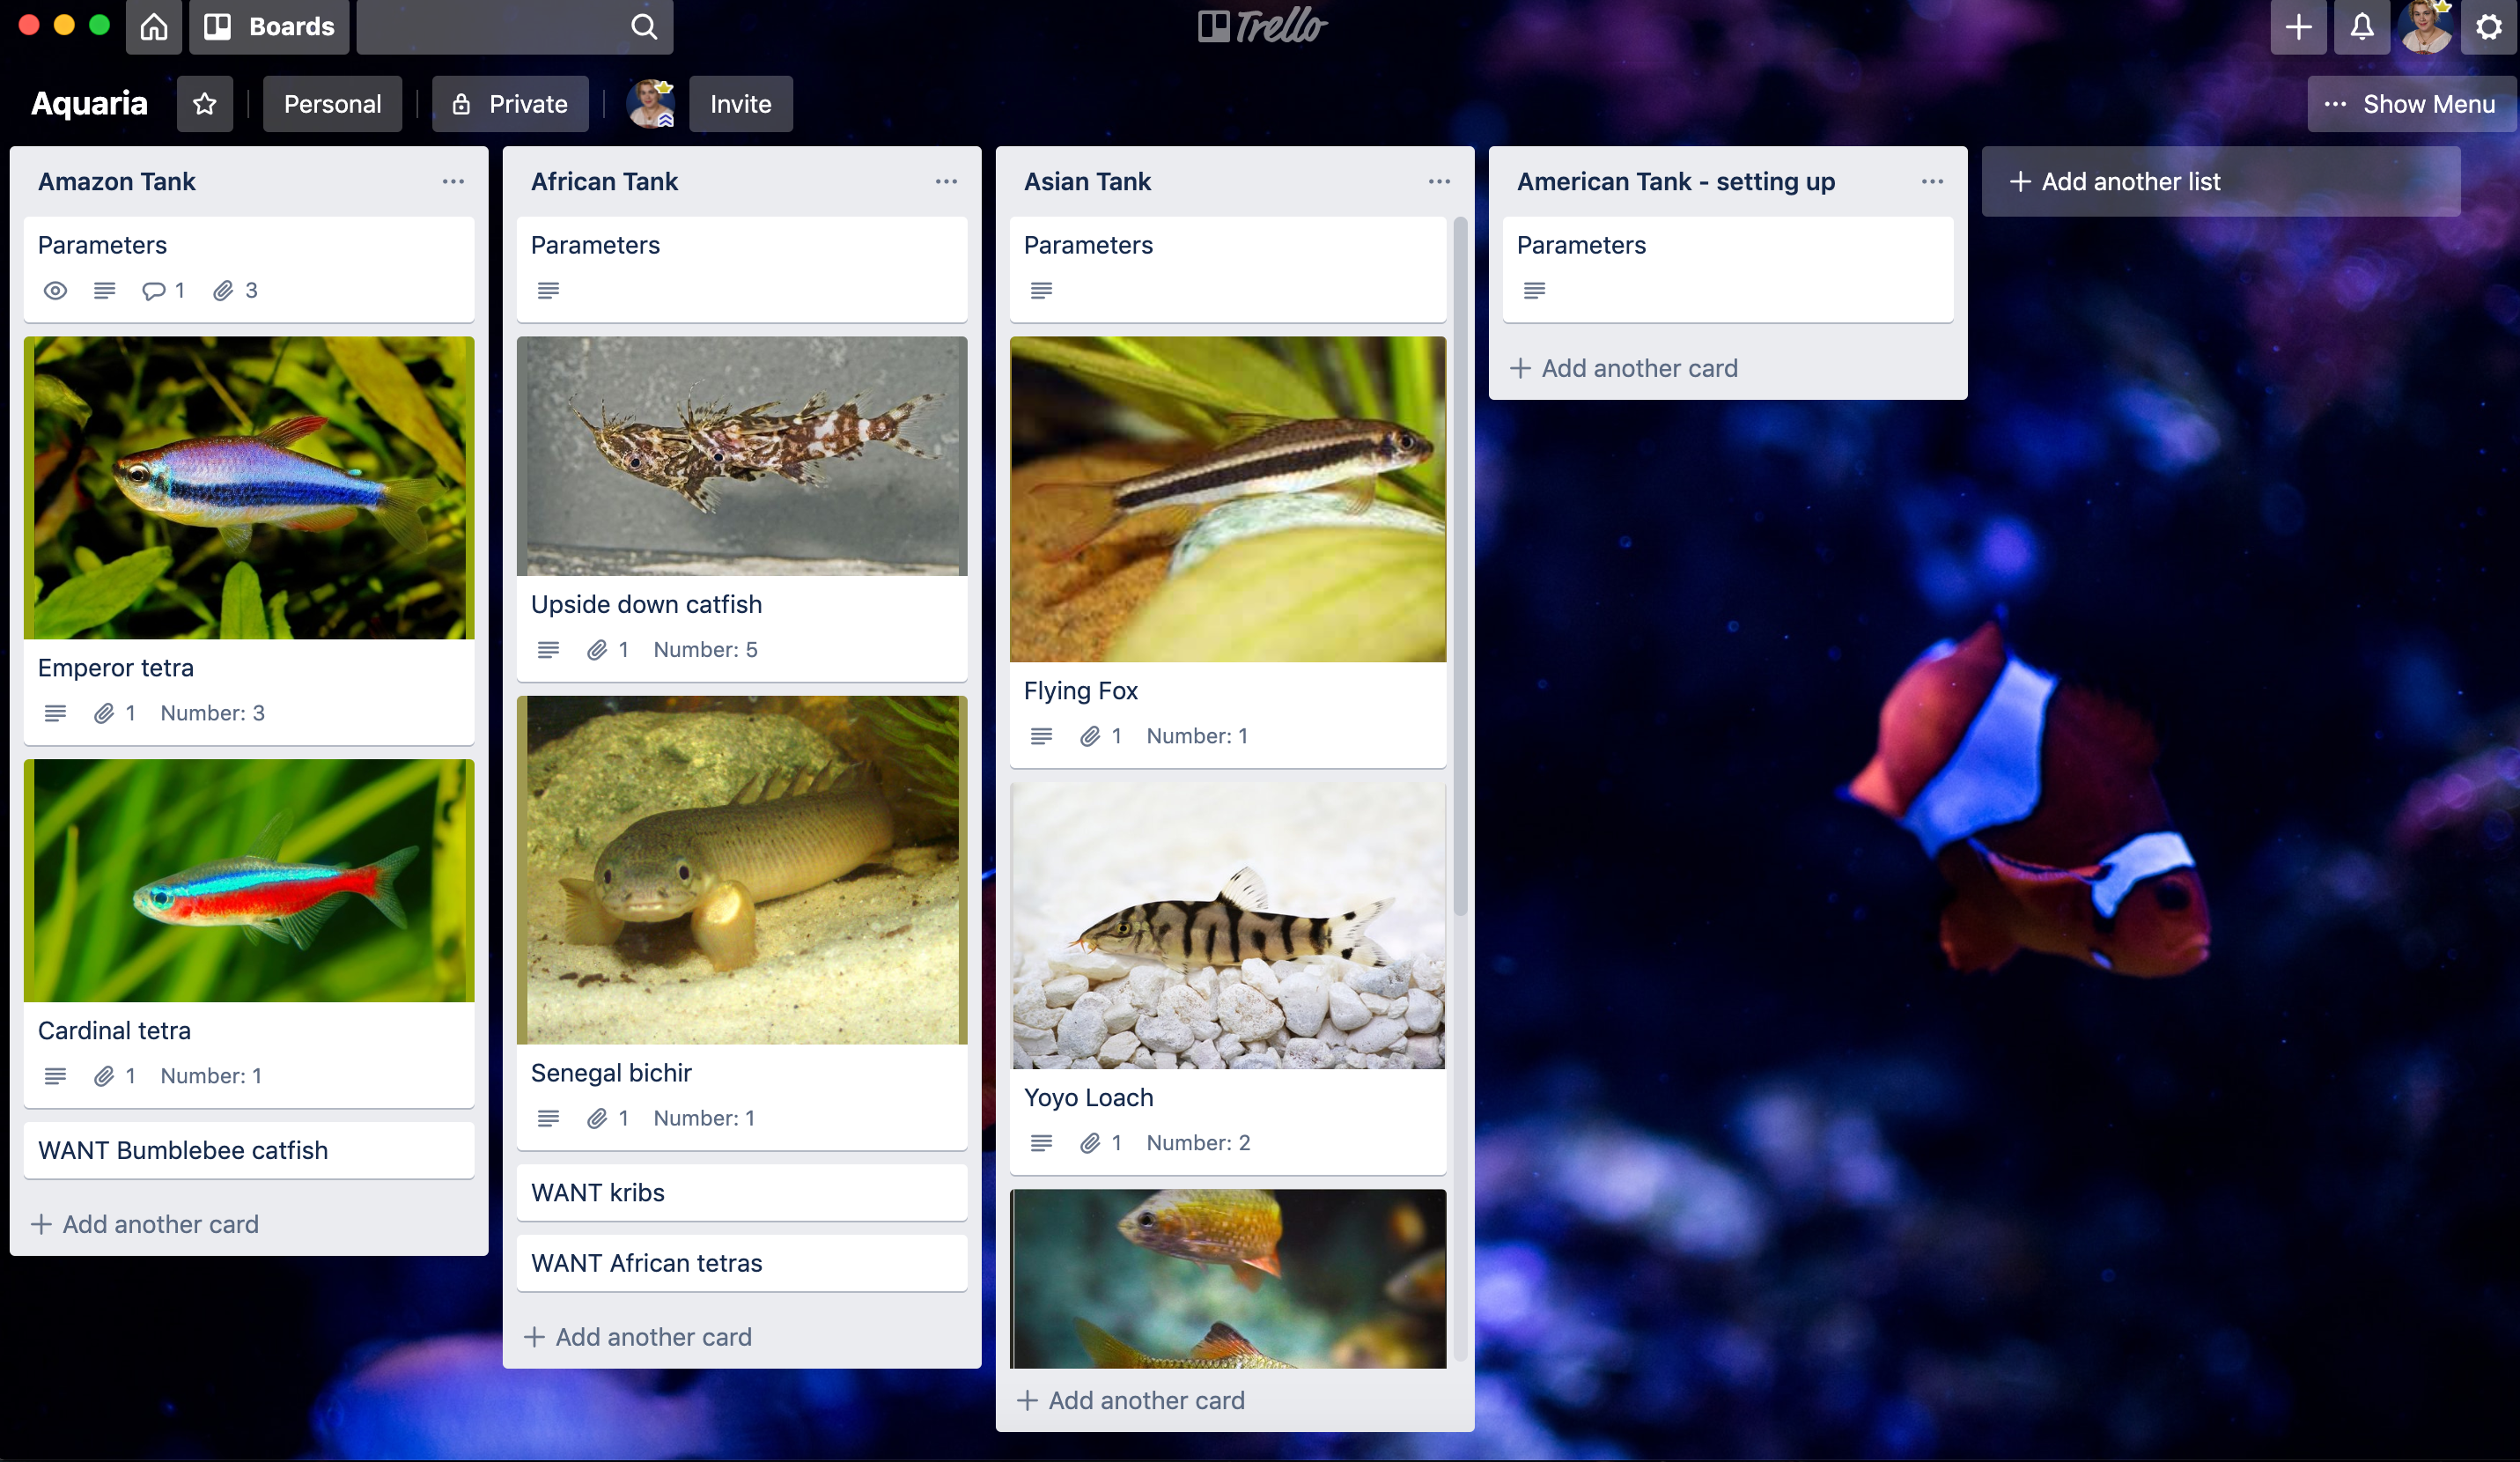This screenshot has height=1462, width=2520.
Task: Click Add another list option
Action: [2111, 180]
